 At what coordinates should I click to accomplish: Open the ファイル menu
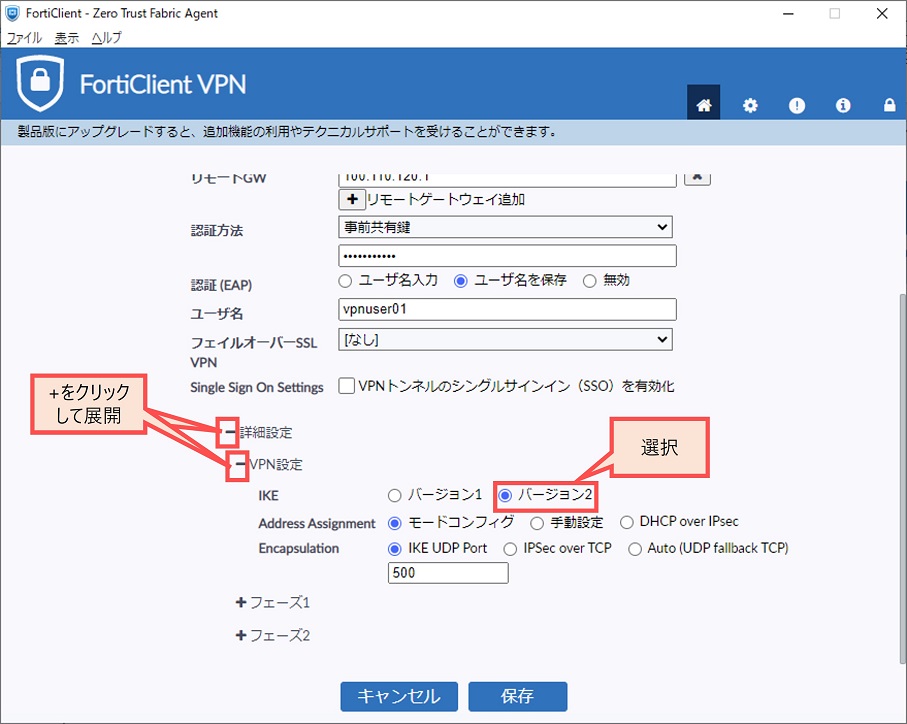click(x=24, y=37)
